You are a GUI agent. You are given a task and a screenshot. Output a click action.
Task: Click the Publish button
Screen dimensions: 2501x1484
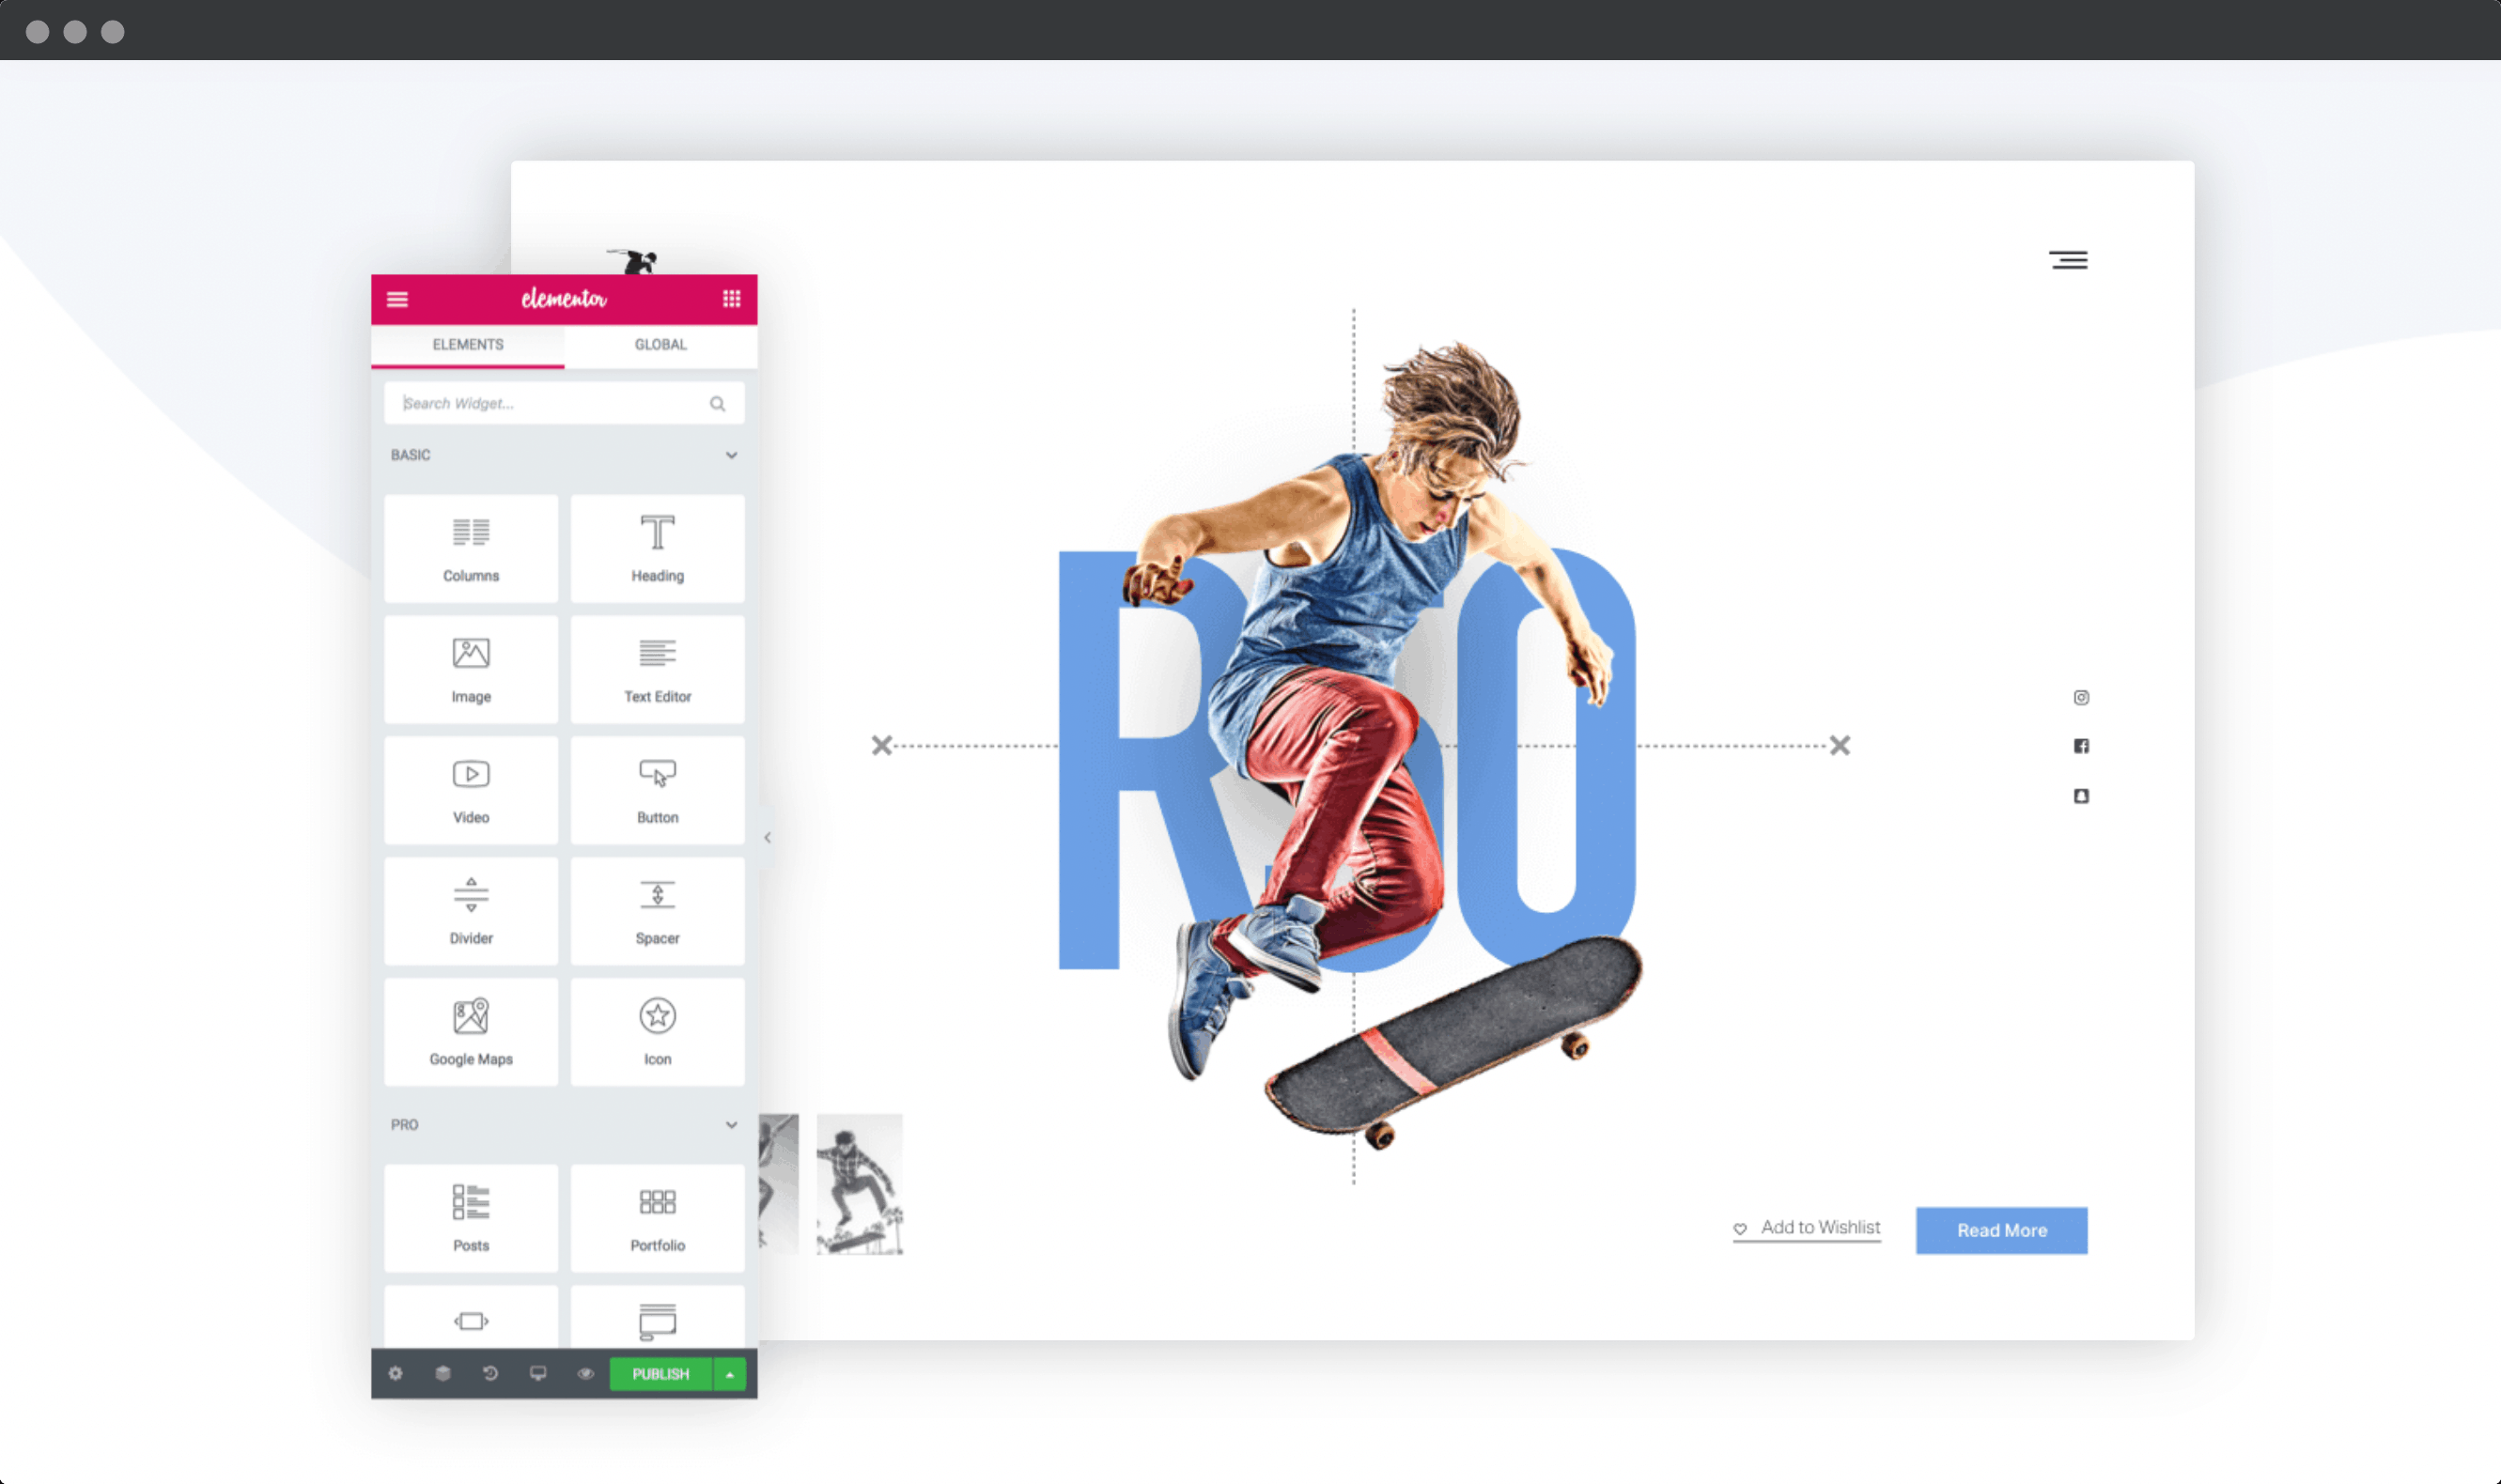pos(660,1373)
